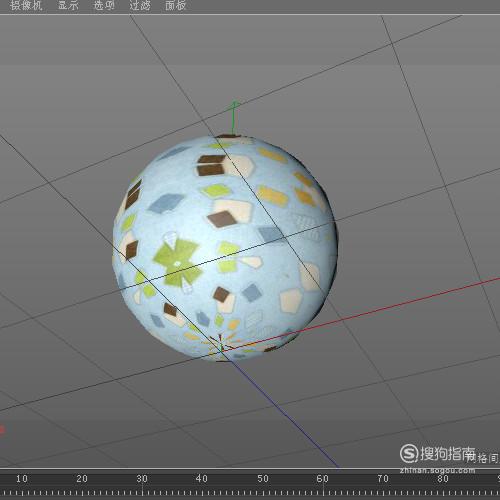The height and width of the screenshot is (500, 500).
Task: Jump to frame 50 on the timeline
Action: [263, 479]
